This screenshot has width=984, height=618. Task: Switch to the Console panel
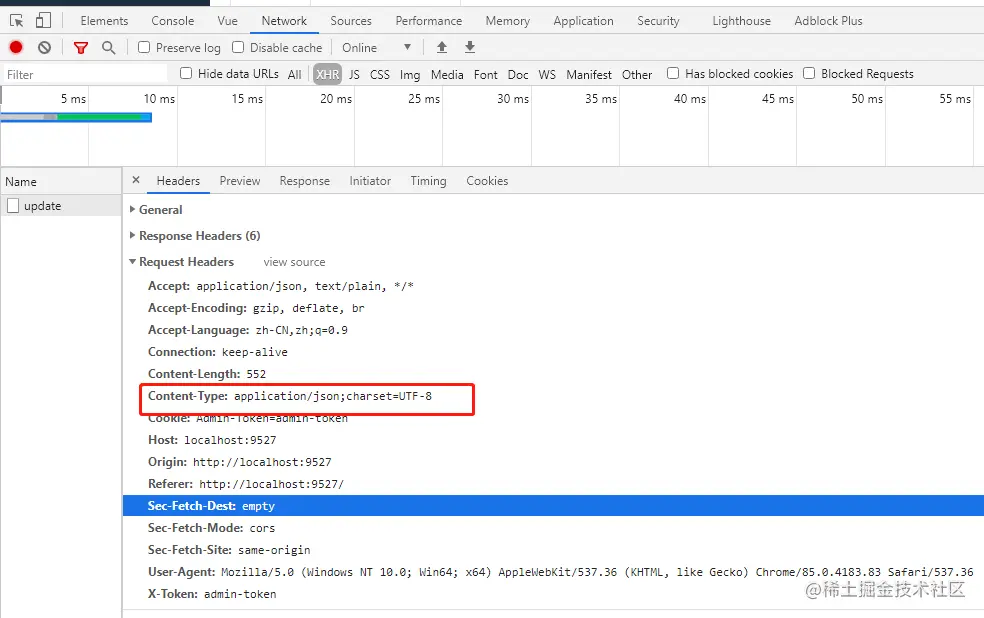pos(173,21)
